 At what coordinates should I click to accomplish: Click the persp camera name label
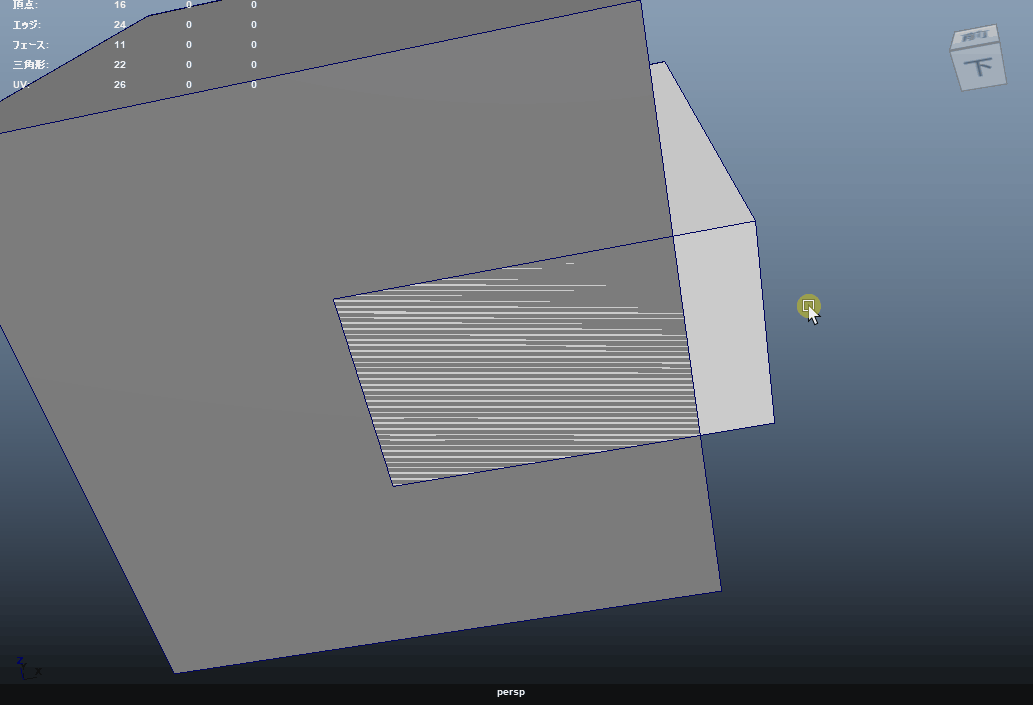(x=510, y=692)
